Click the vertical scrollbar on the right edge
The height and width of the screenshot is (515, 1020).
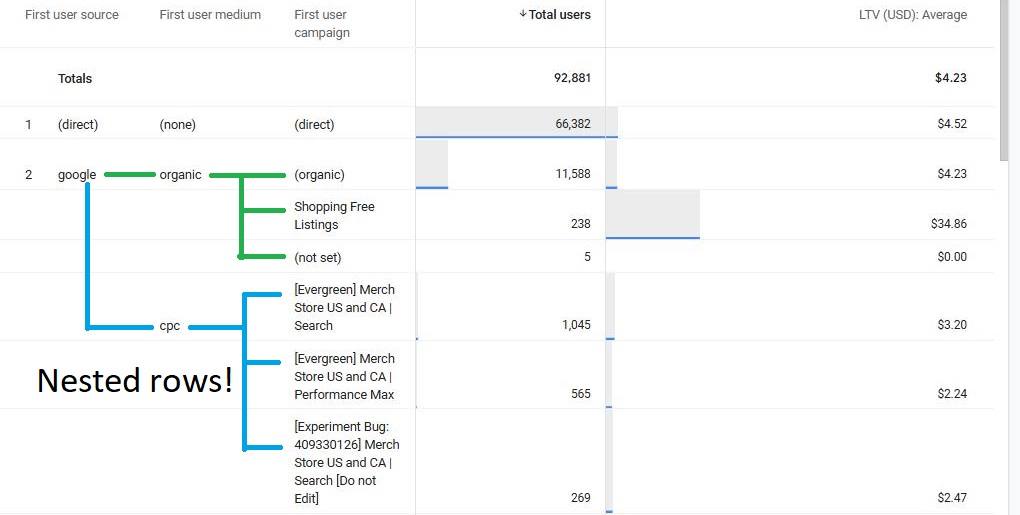[1007, 80]
